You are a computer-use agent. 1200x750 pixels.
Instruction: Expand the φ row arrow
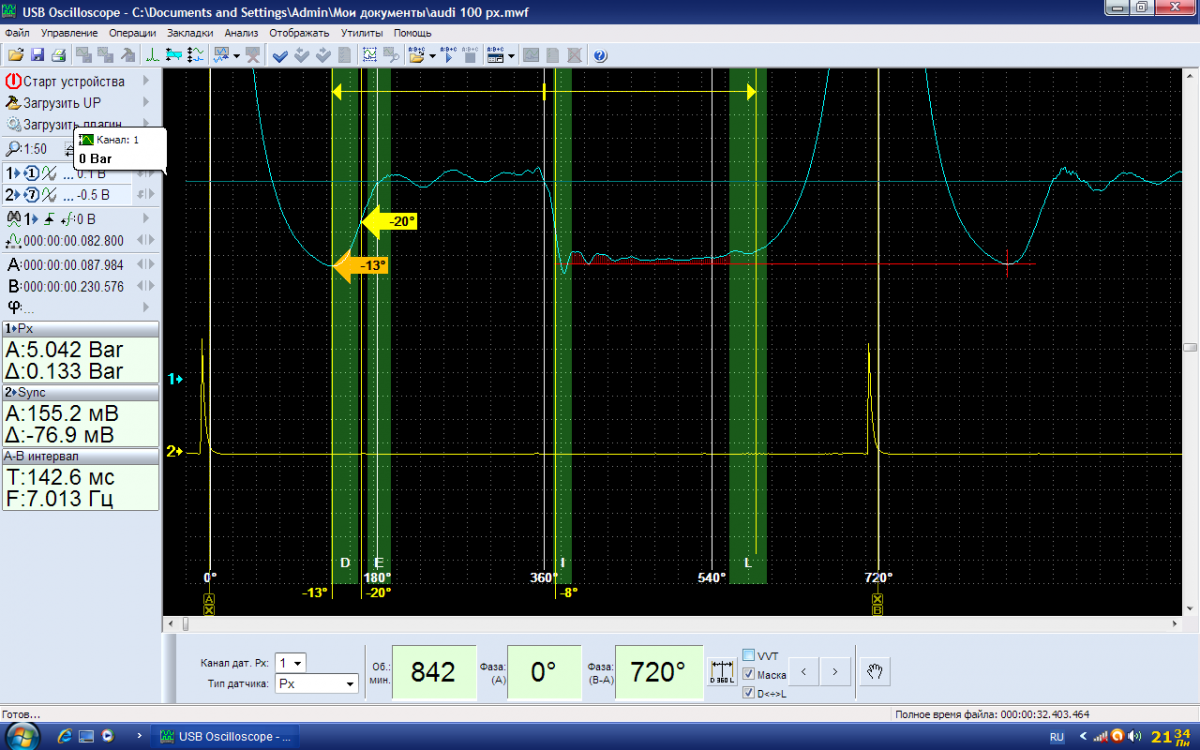146,306
